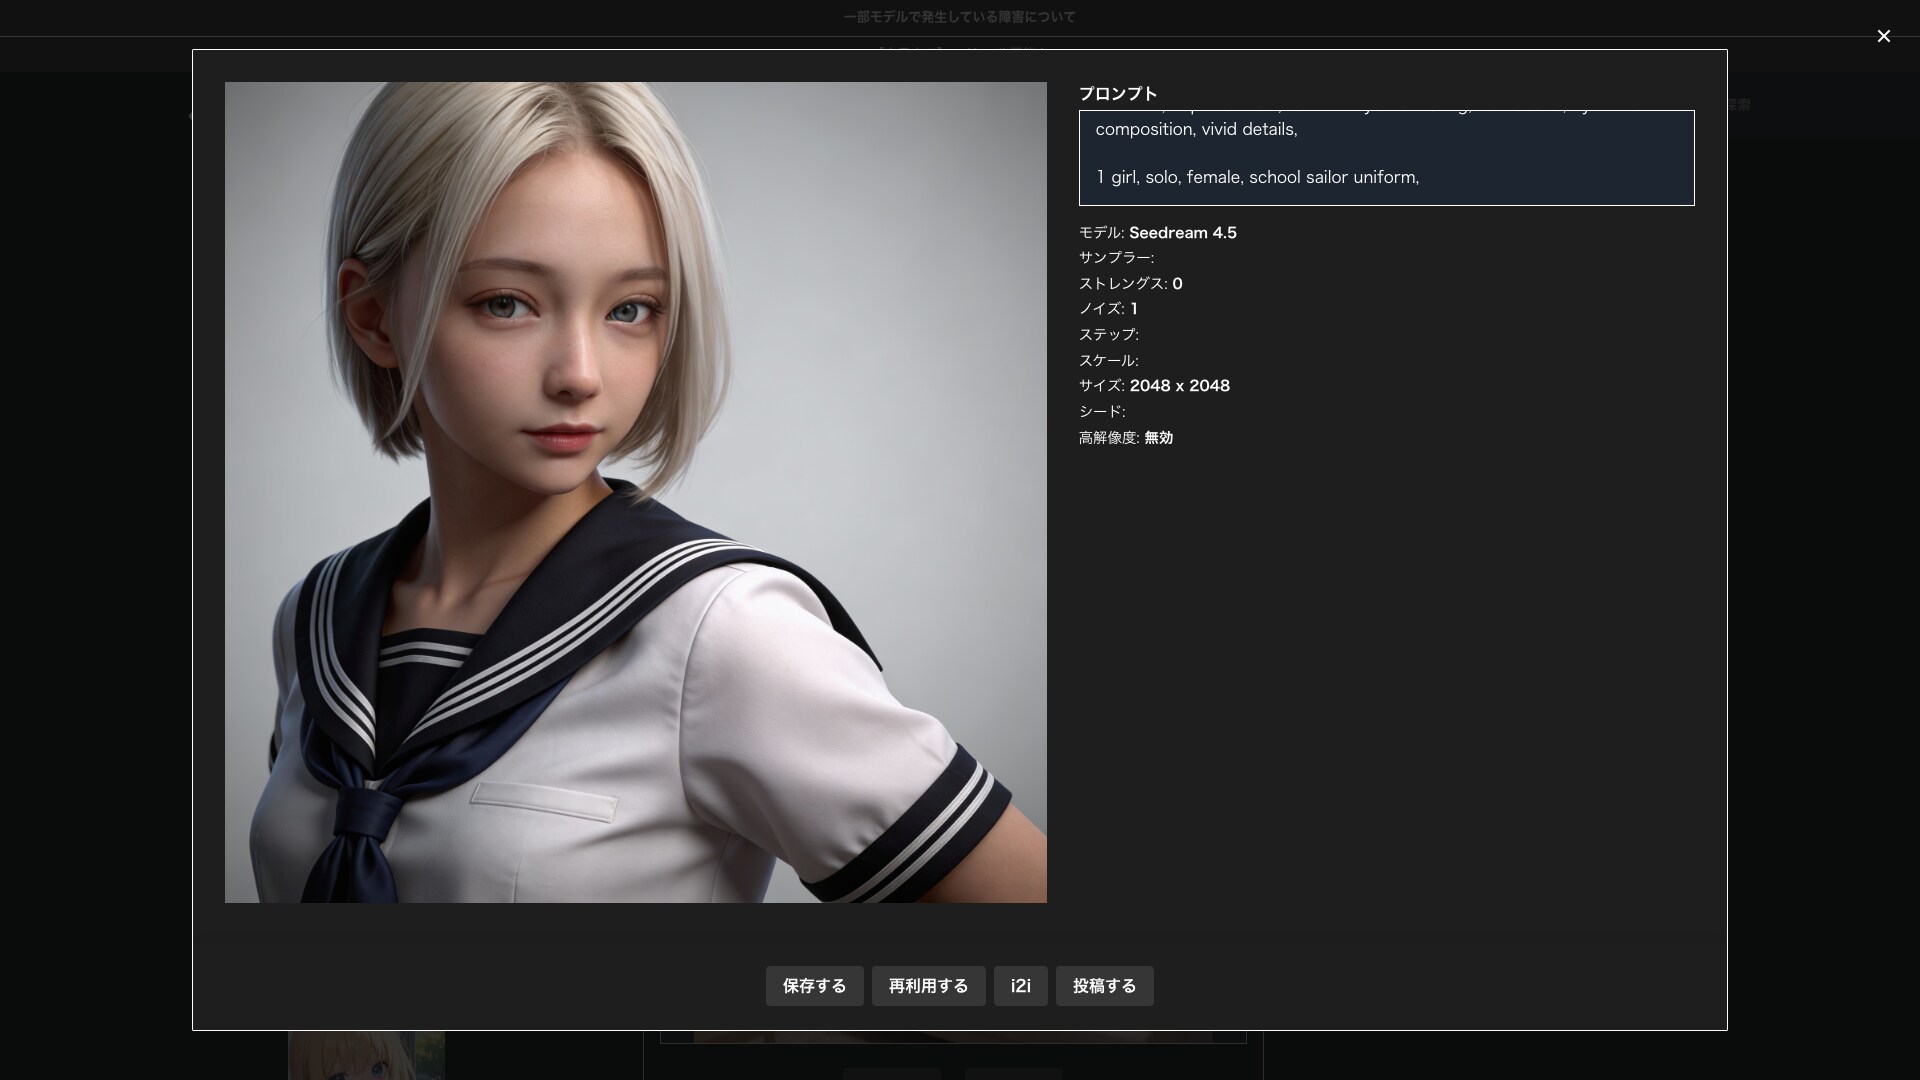Image resolution: width=1920 pixels, height=1080 pixels.
Task: Click inside the prompt text box
Action: (1386, 158)
